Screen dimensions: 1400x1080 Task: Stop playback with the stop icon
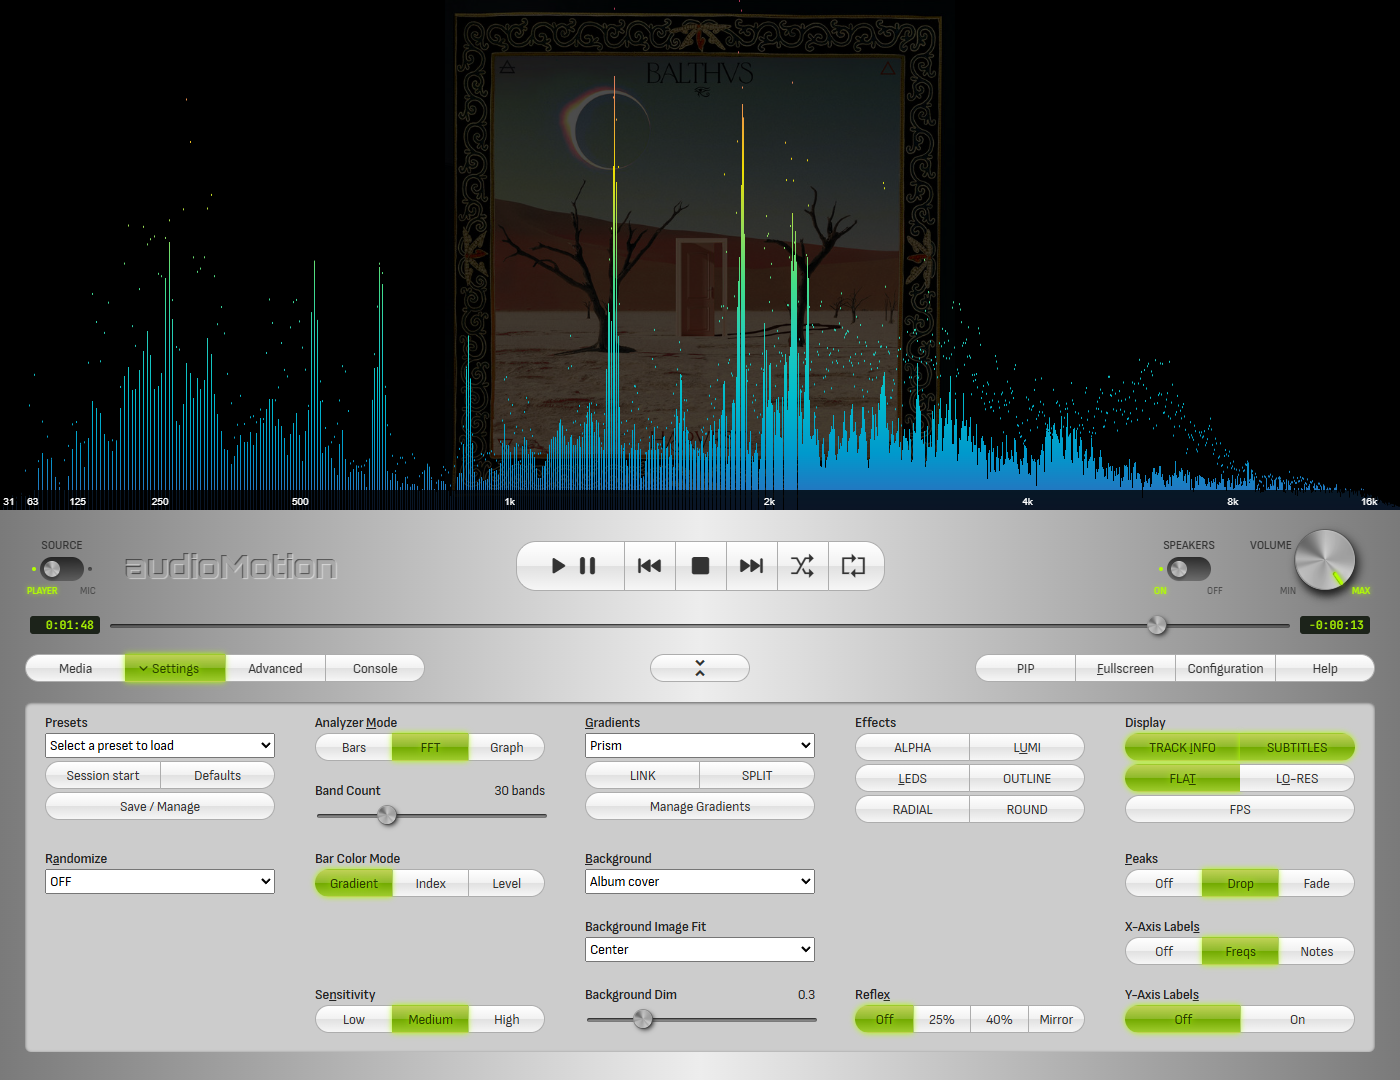tap(701, 566)
